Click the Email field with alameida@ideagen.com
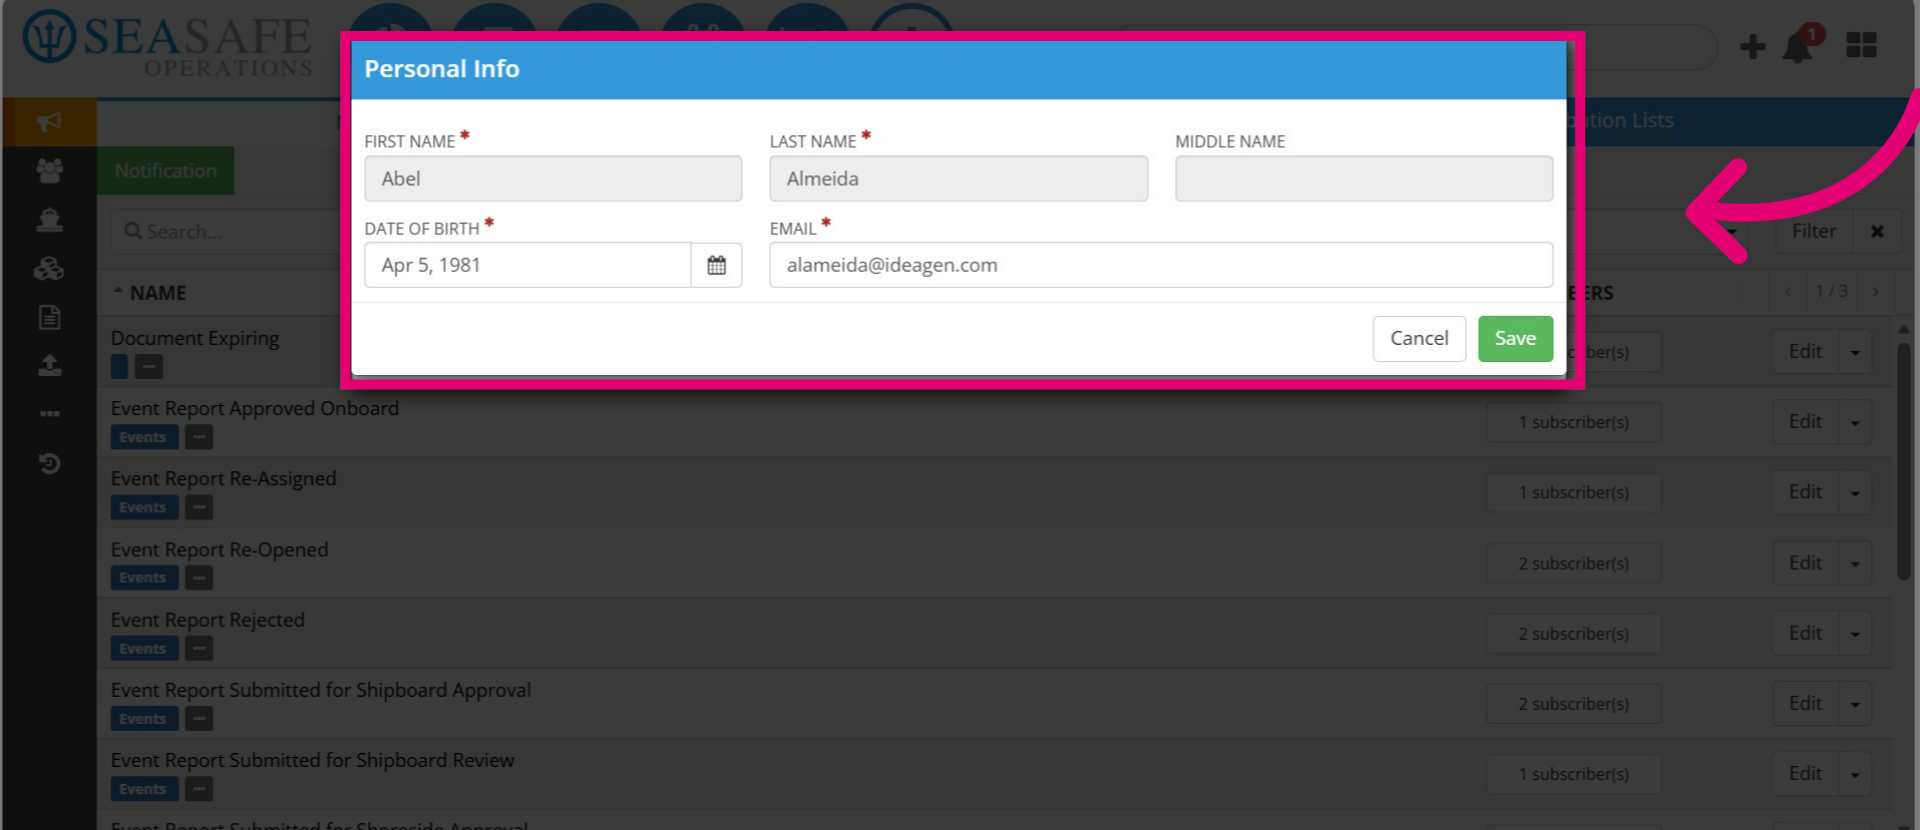The height and width of the screenshot is (830, 1920). pyautogui.click(x=1161, y=265)
